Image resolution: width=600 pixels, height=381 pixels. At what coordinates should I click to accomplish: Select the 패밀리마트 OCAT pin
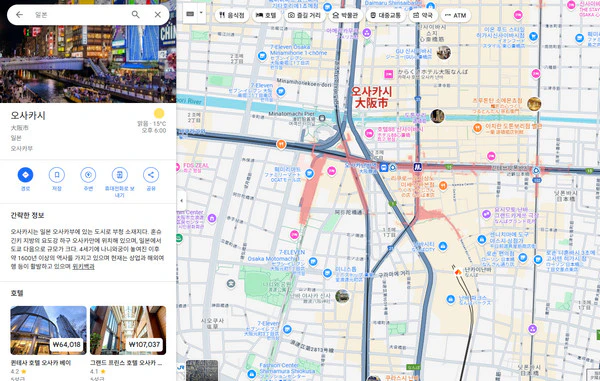point(309,174)
